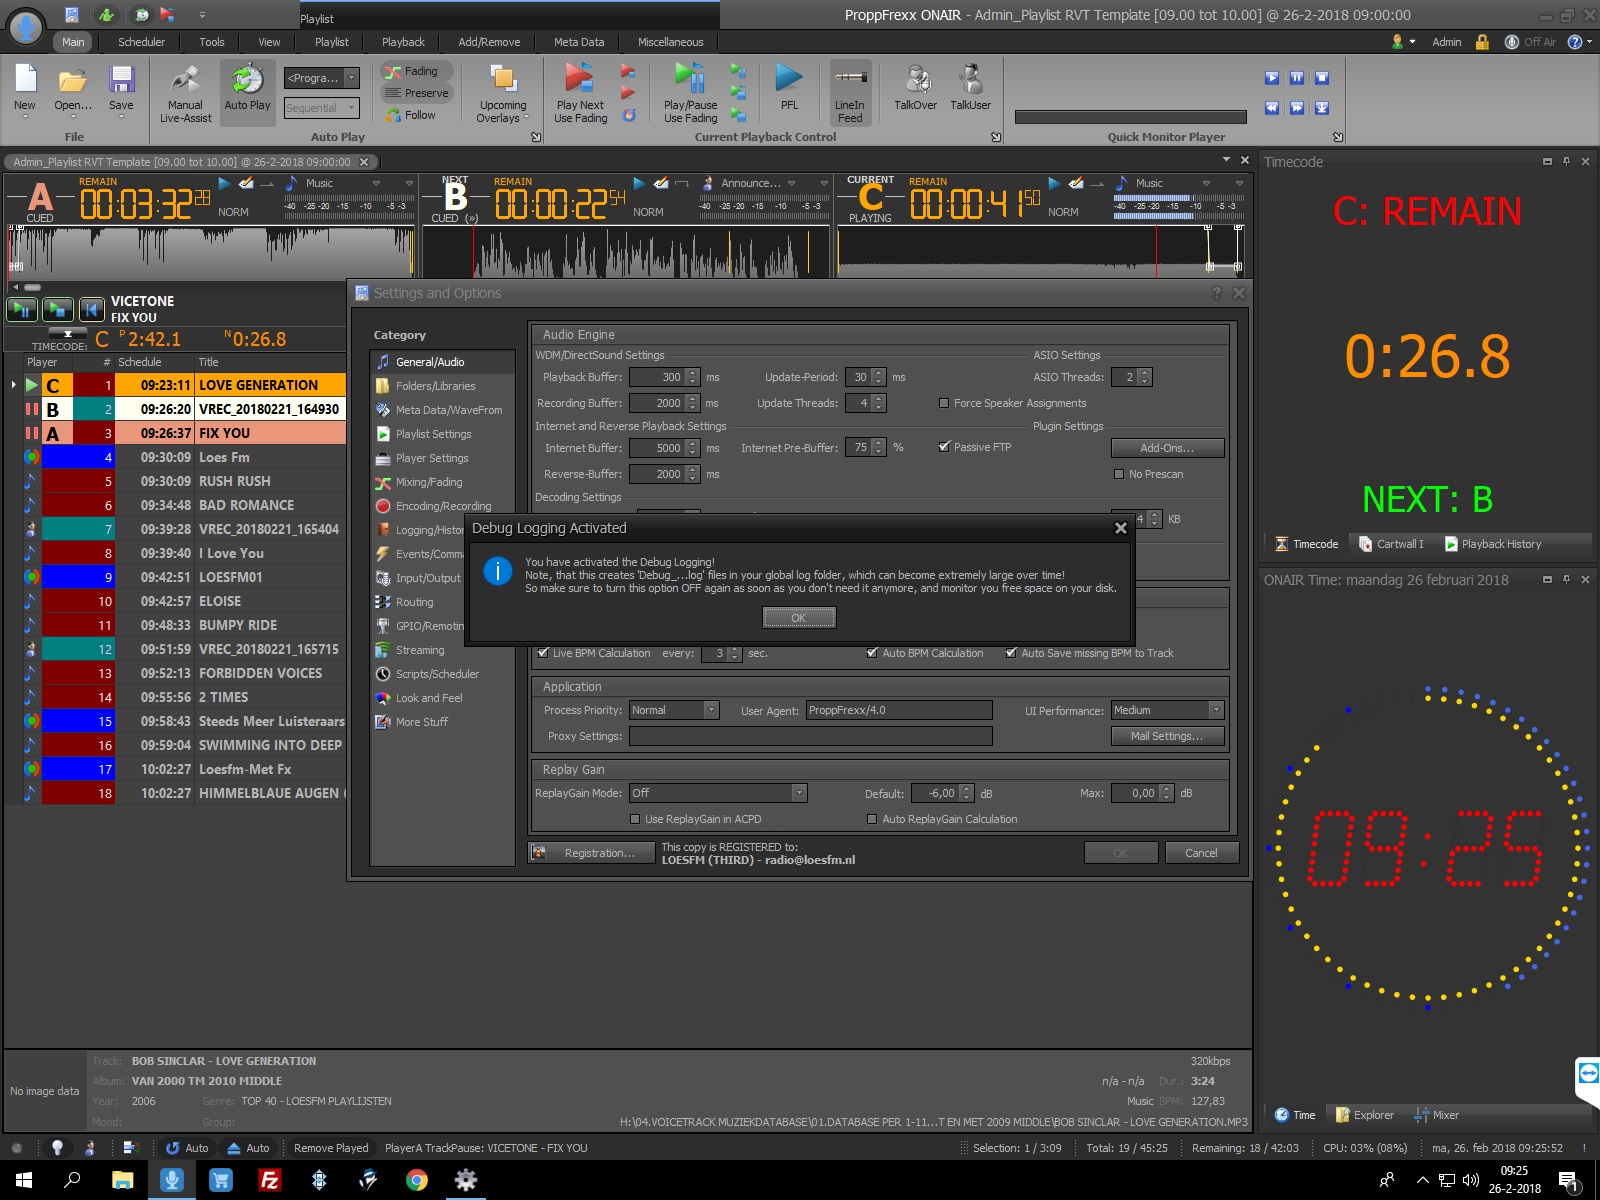The height and width of the screenshot is (1200, 1600).
Task: Click Cancel in Settings and Options
Action: point(1201,853)
